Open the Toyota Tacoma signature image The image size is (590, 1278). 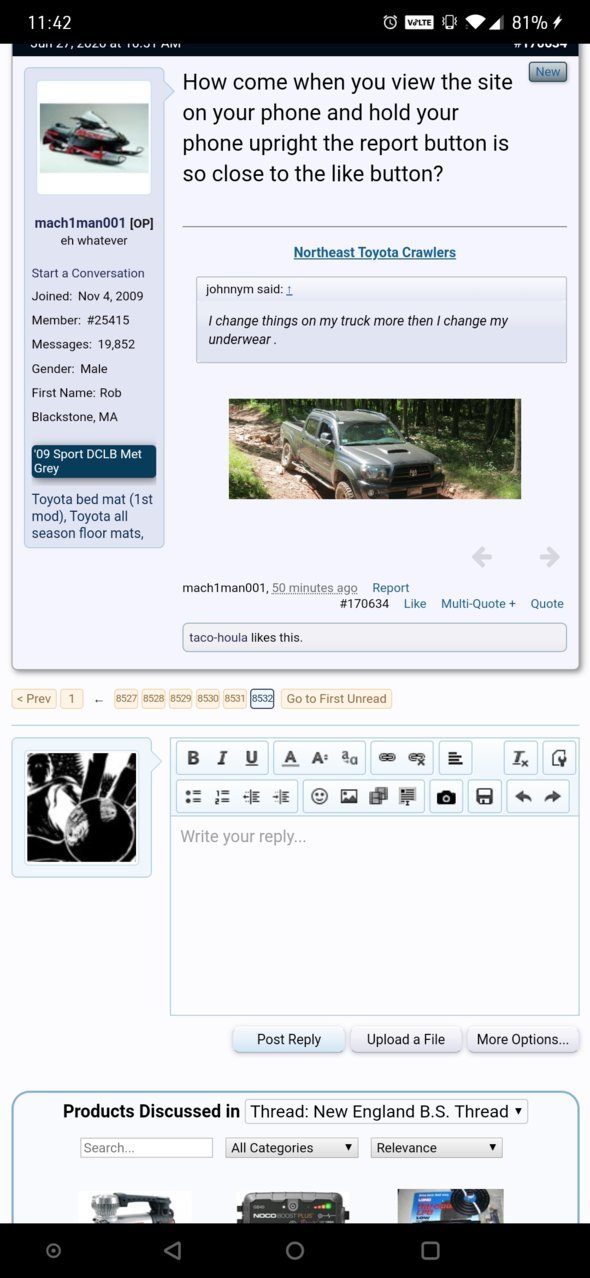(375, 449)
